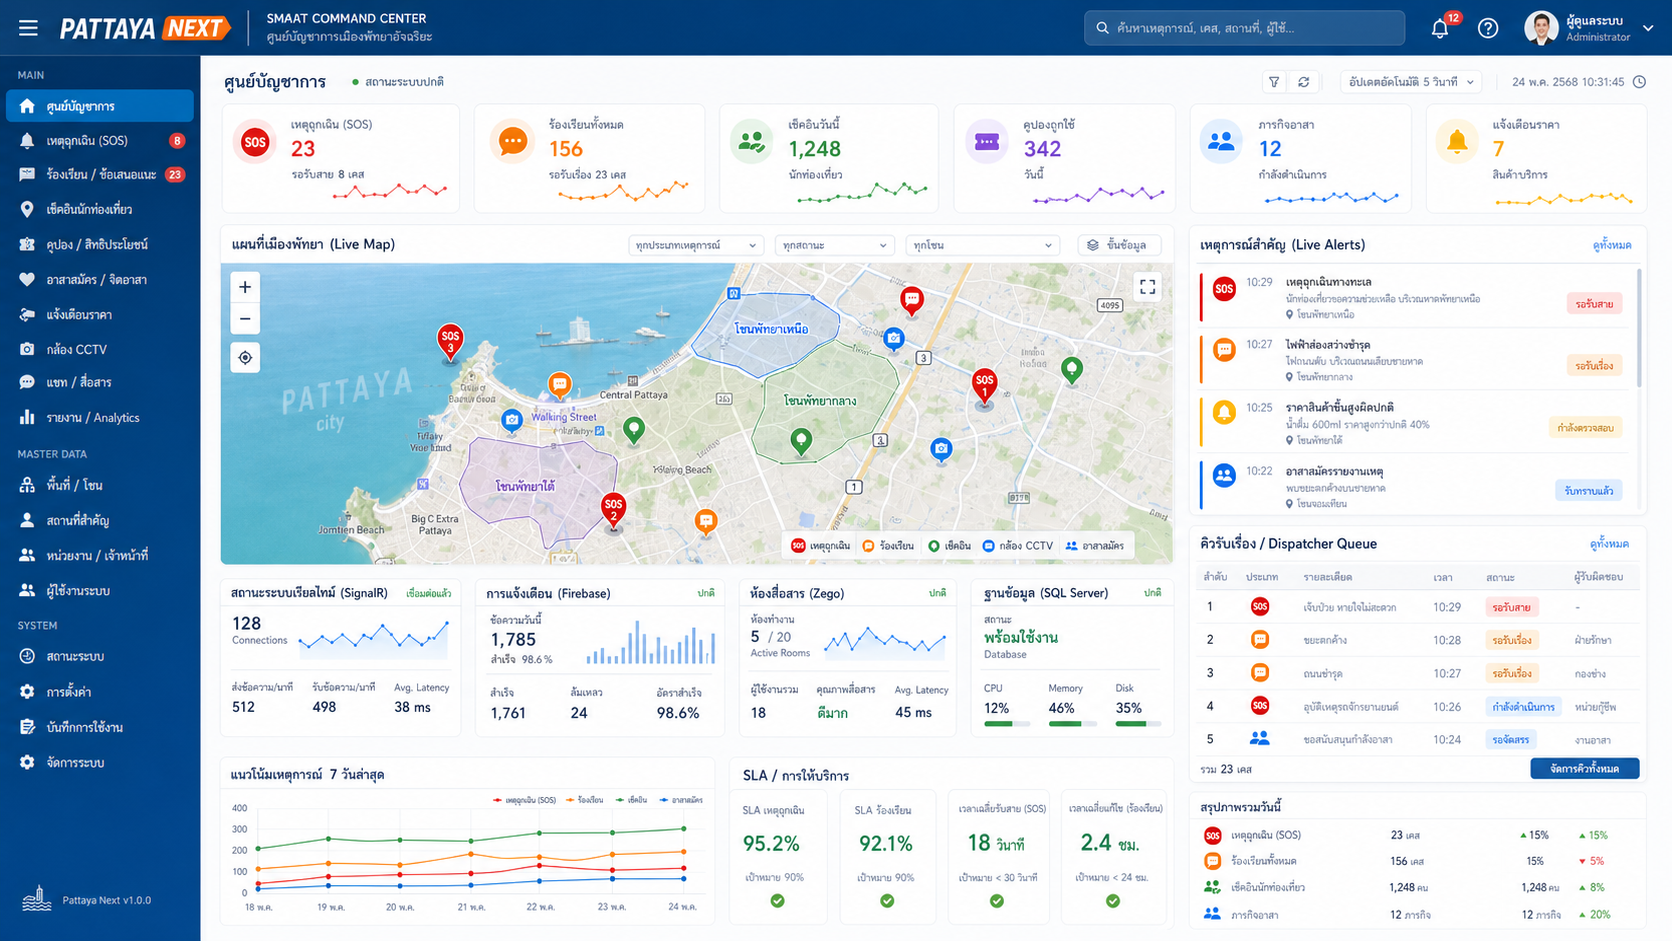Center map on current location
Image resolution: width=1672 pixels, height=941 pixels.
[245, 358]
